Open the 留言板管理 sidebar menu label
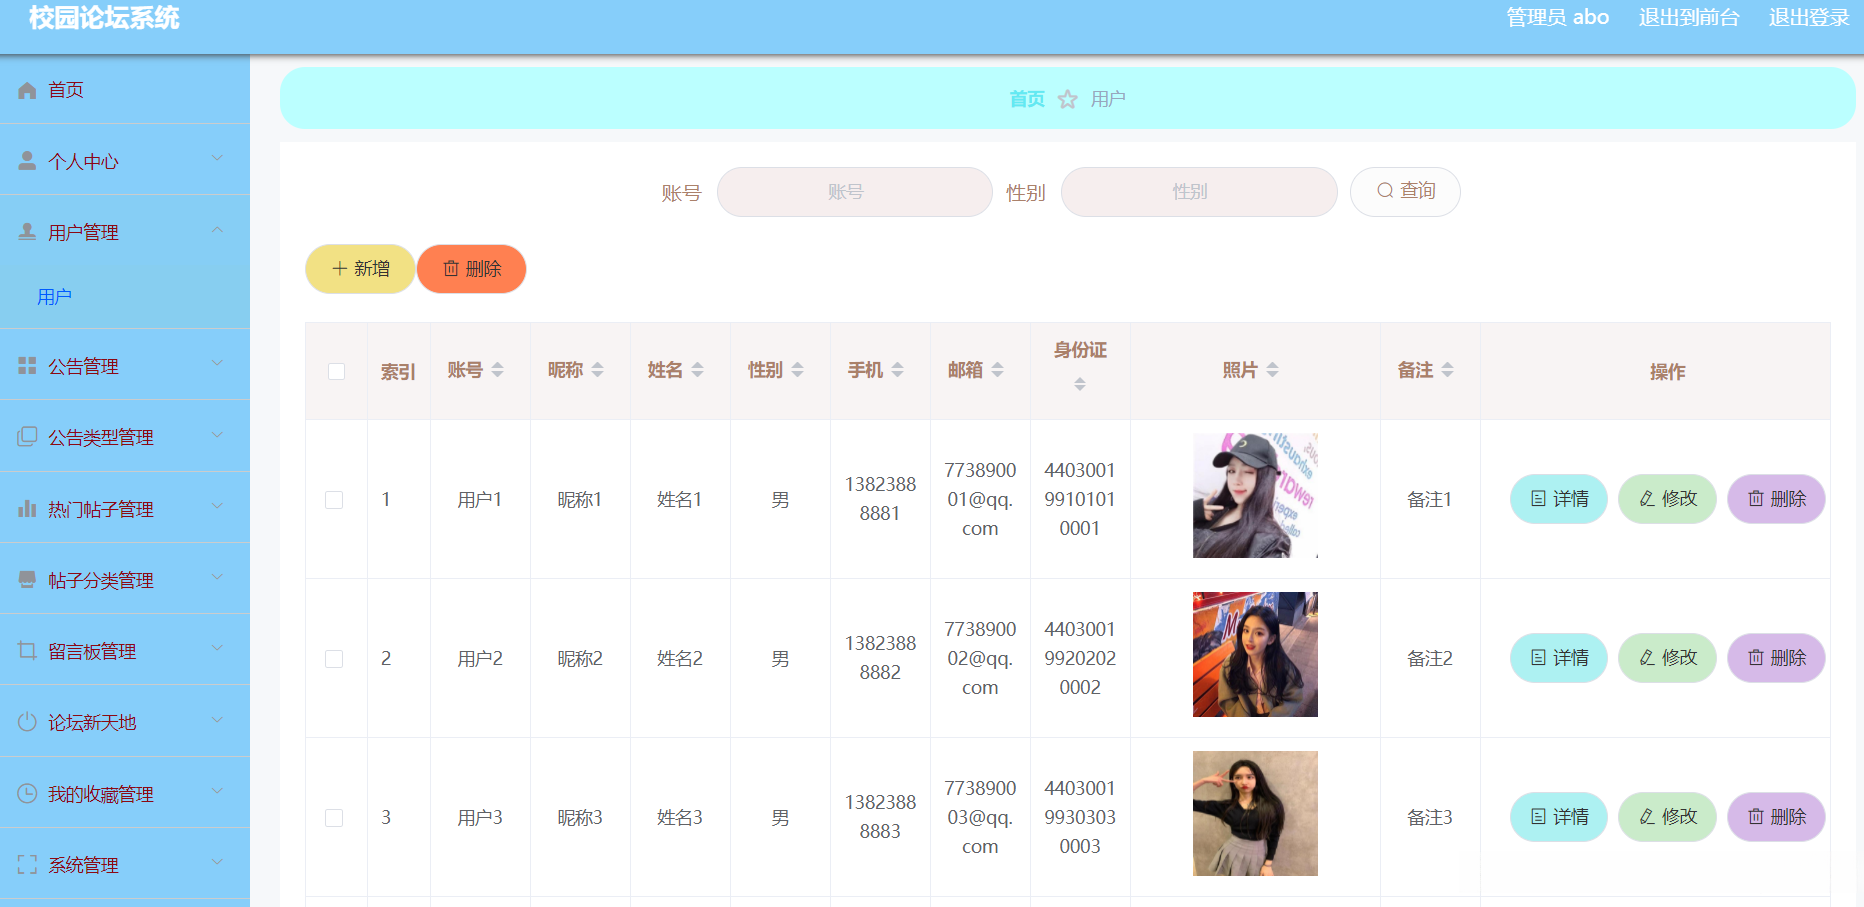The height and width of the screenshot is (907, 1864). coord(92,652)
